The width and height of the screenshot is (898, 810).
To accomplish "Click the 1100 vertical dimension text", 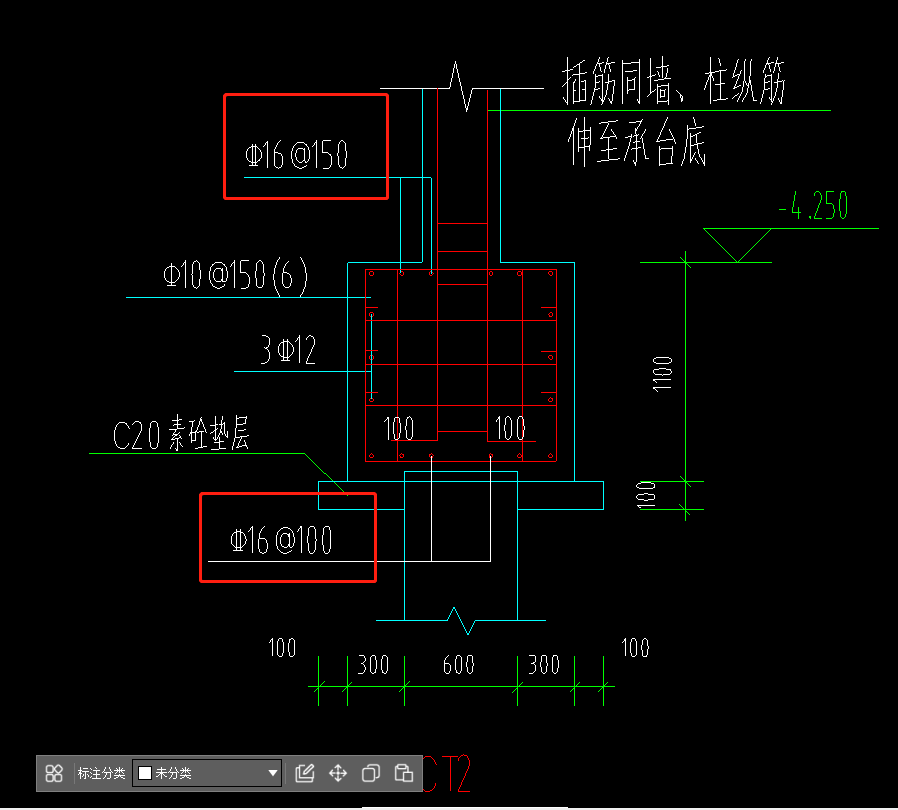I will [x=663, y=374].
